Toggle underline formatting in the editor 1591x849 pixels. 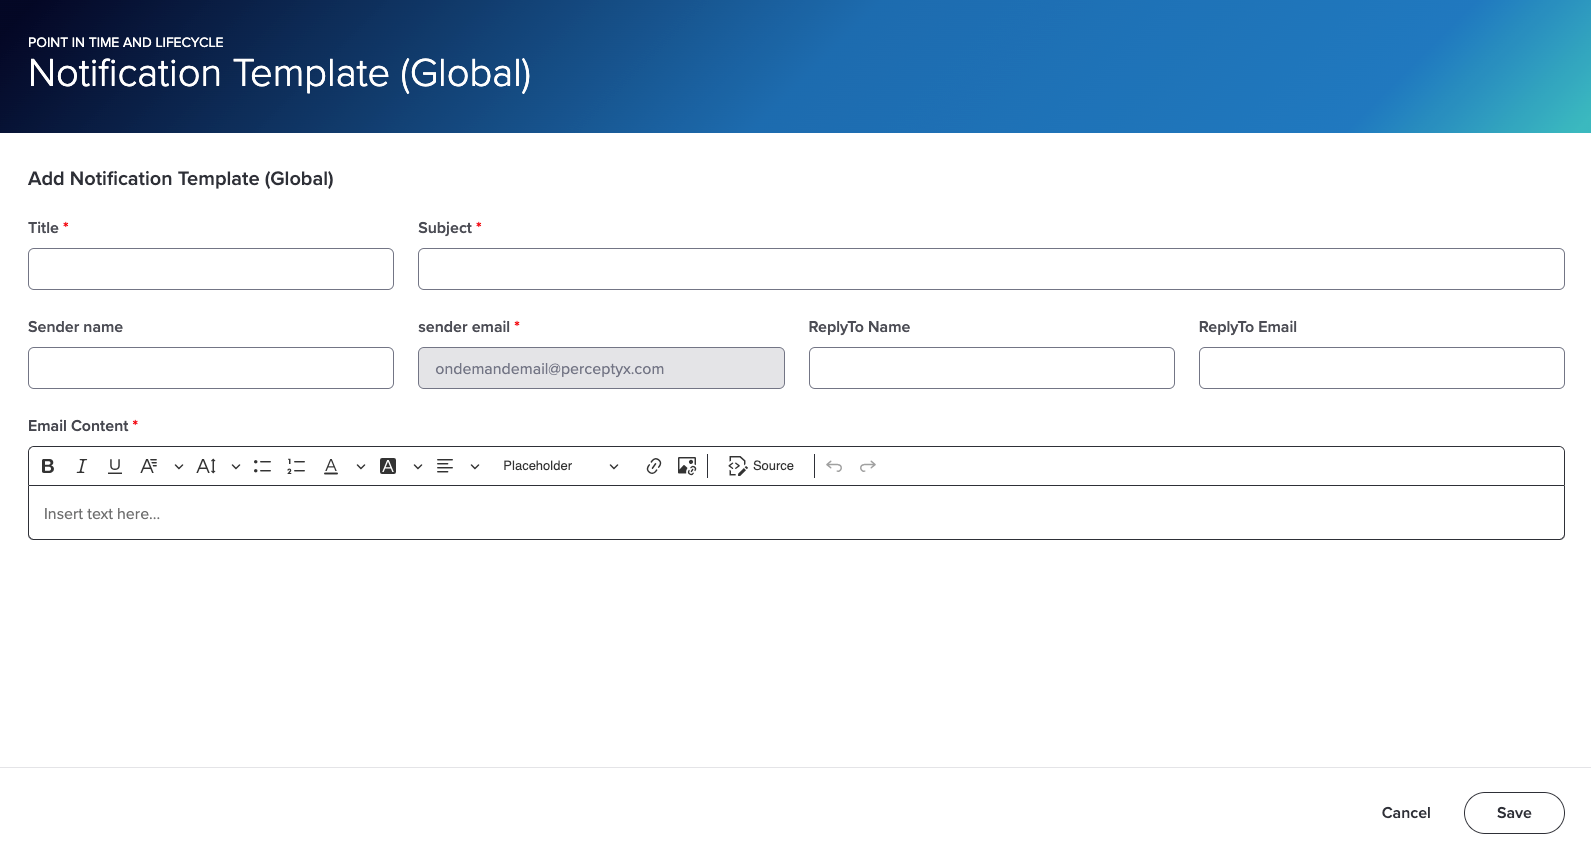(115, 466)
